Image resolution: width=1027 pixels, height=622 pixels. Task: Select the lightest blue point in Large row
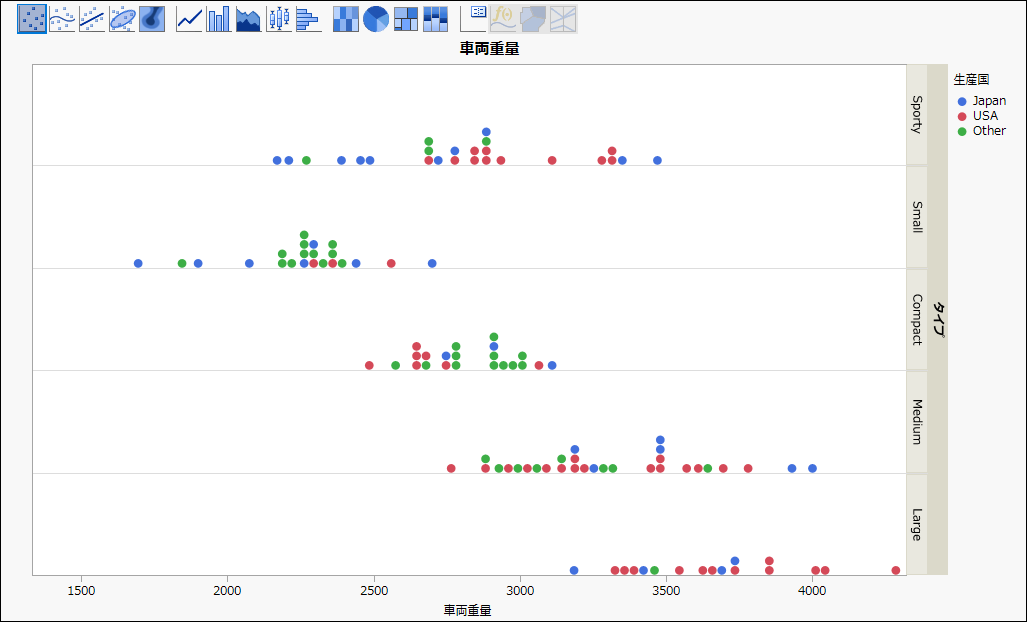574,570
